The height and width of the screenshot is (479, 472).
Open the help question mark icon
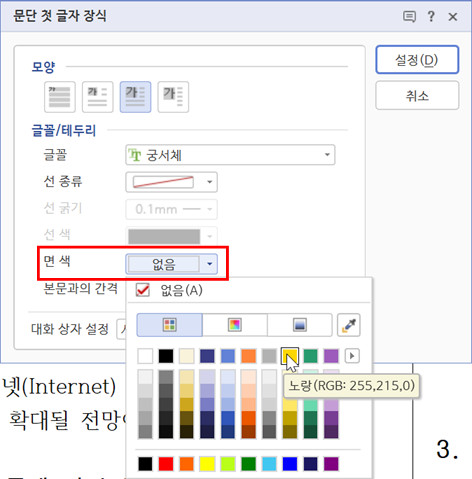[x=431, y=16]
